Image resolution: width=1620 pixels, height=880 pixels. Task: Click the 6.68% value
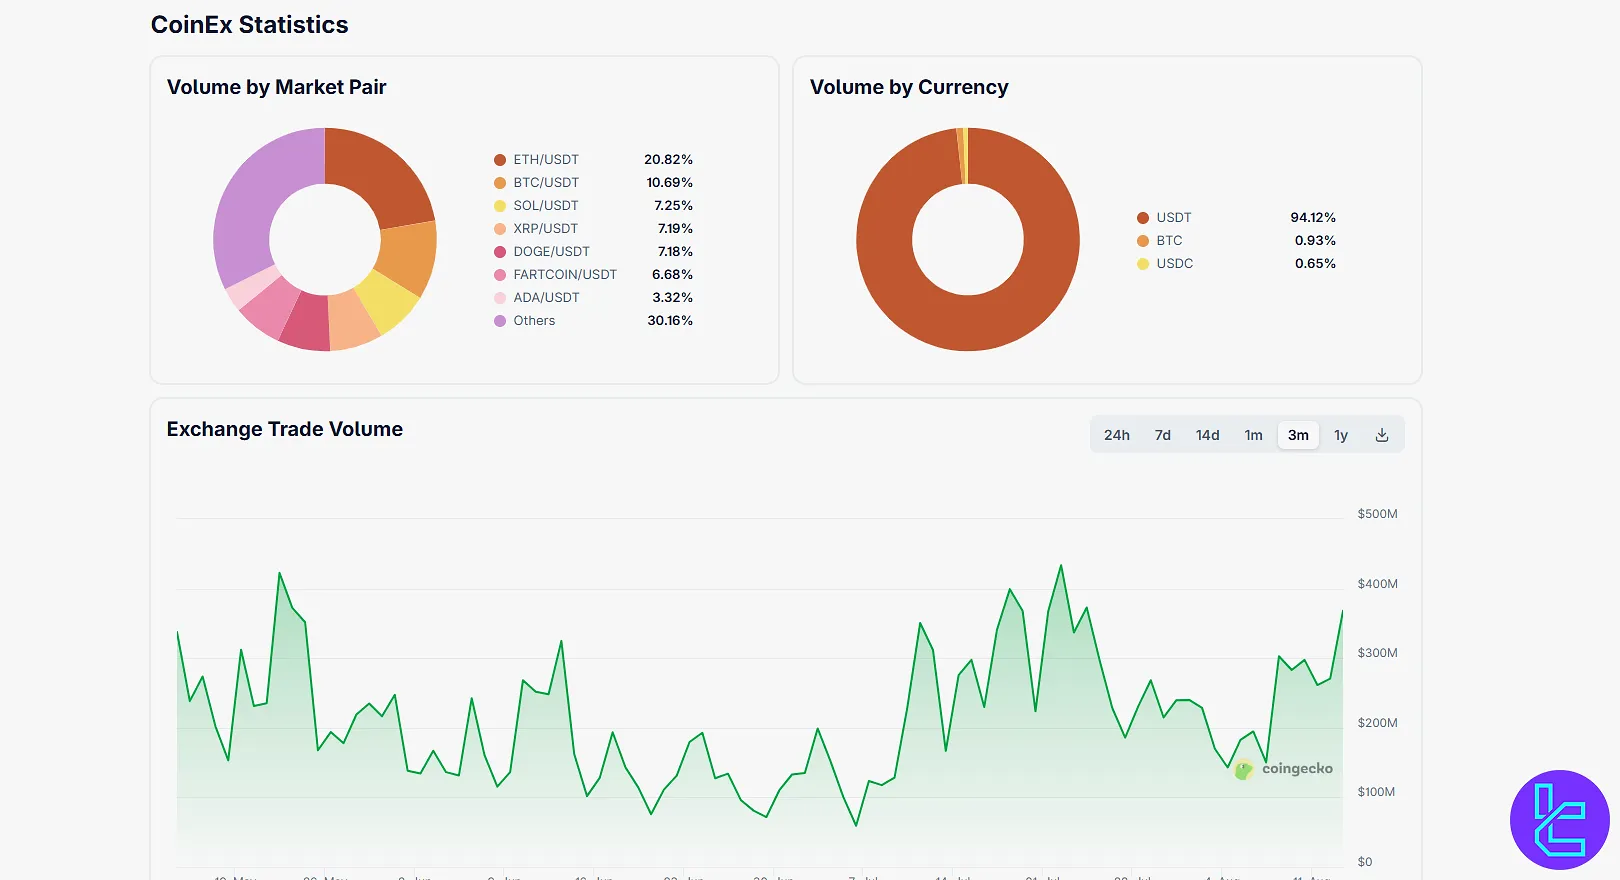672,275
